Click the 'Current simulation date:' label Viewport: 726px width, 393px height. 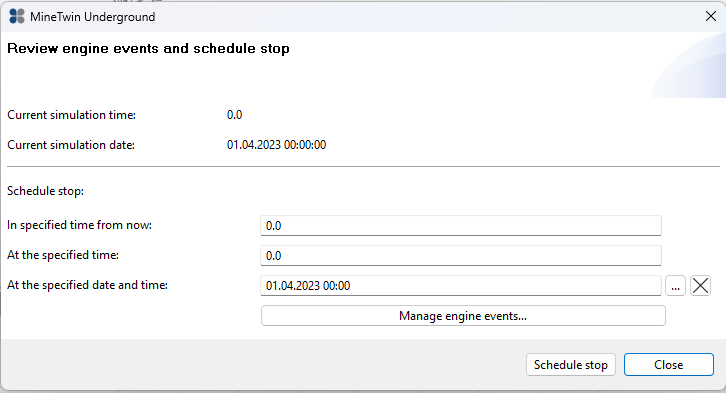pos(71,145)
